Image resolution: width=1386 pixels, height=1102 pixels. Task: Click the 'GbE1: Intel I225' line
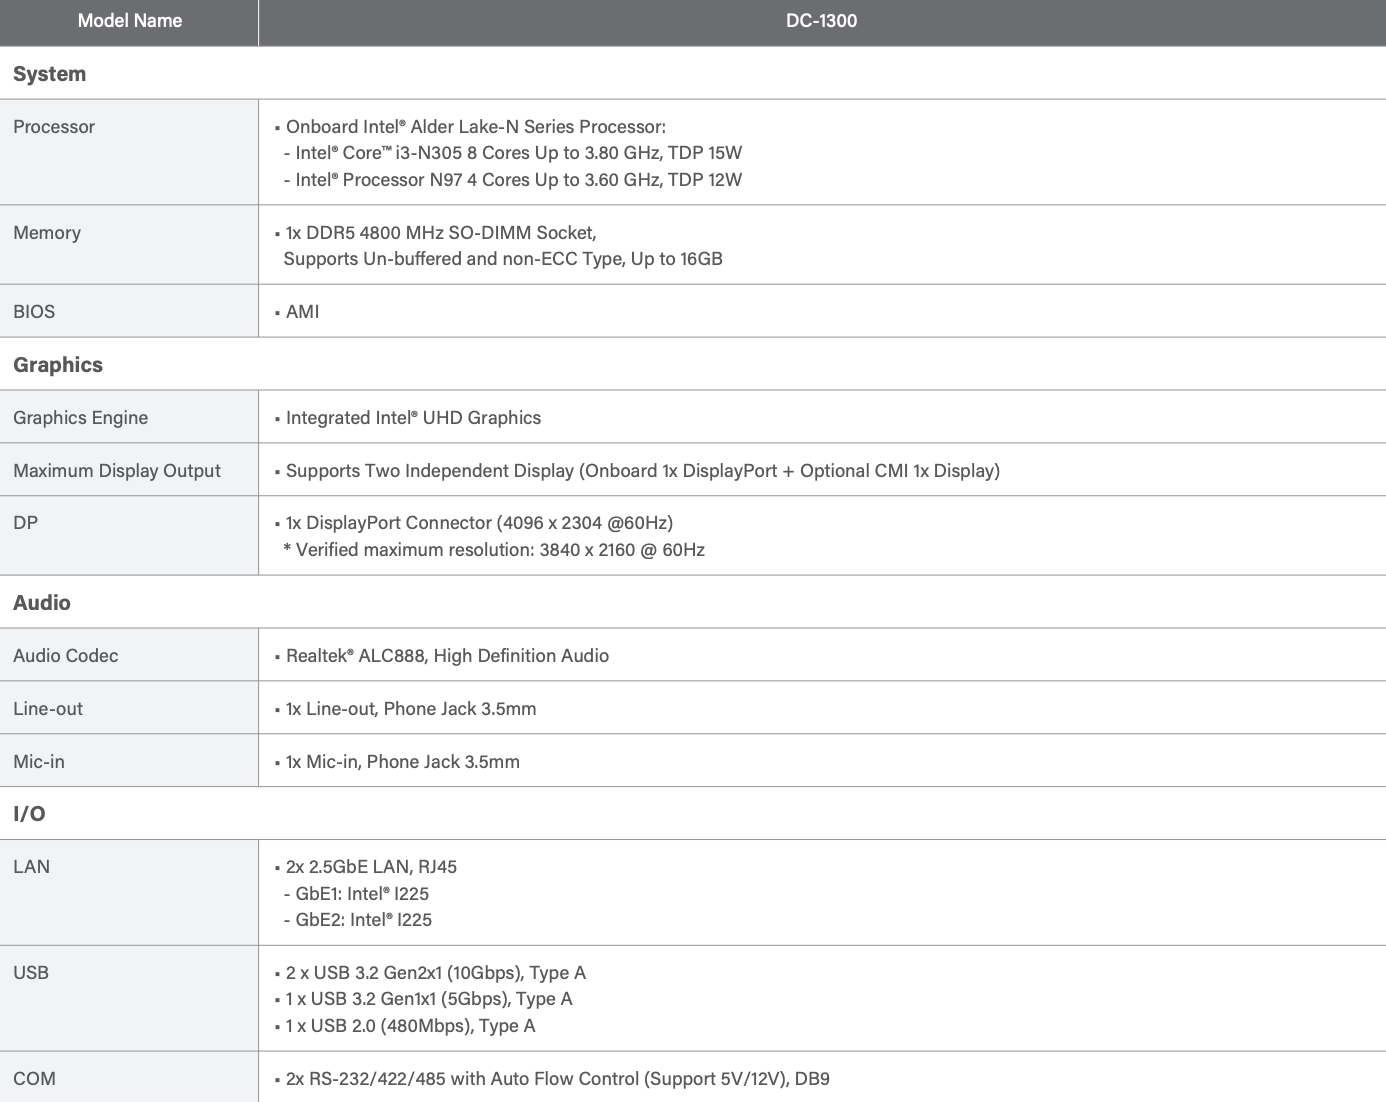click(356, 894)
